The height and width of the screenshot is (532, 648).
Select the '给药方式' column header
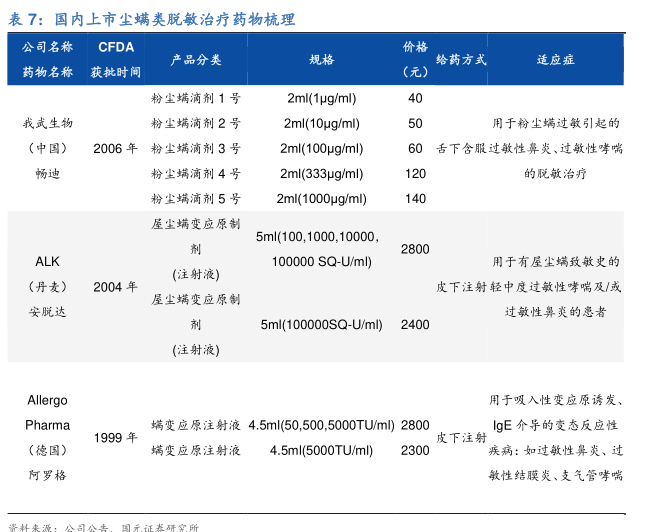460,59
